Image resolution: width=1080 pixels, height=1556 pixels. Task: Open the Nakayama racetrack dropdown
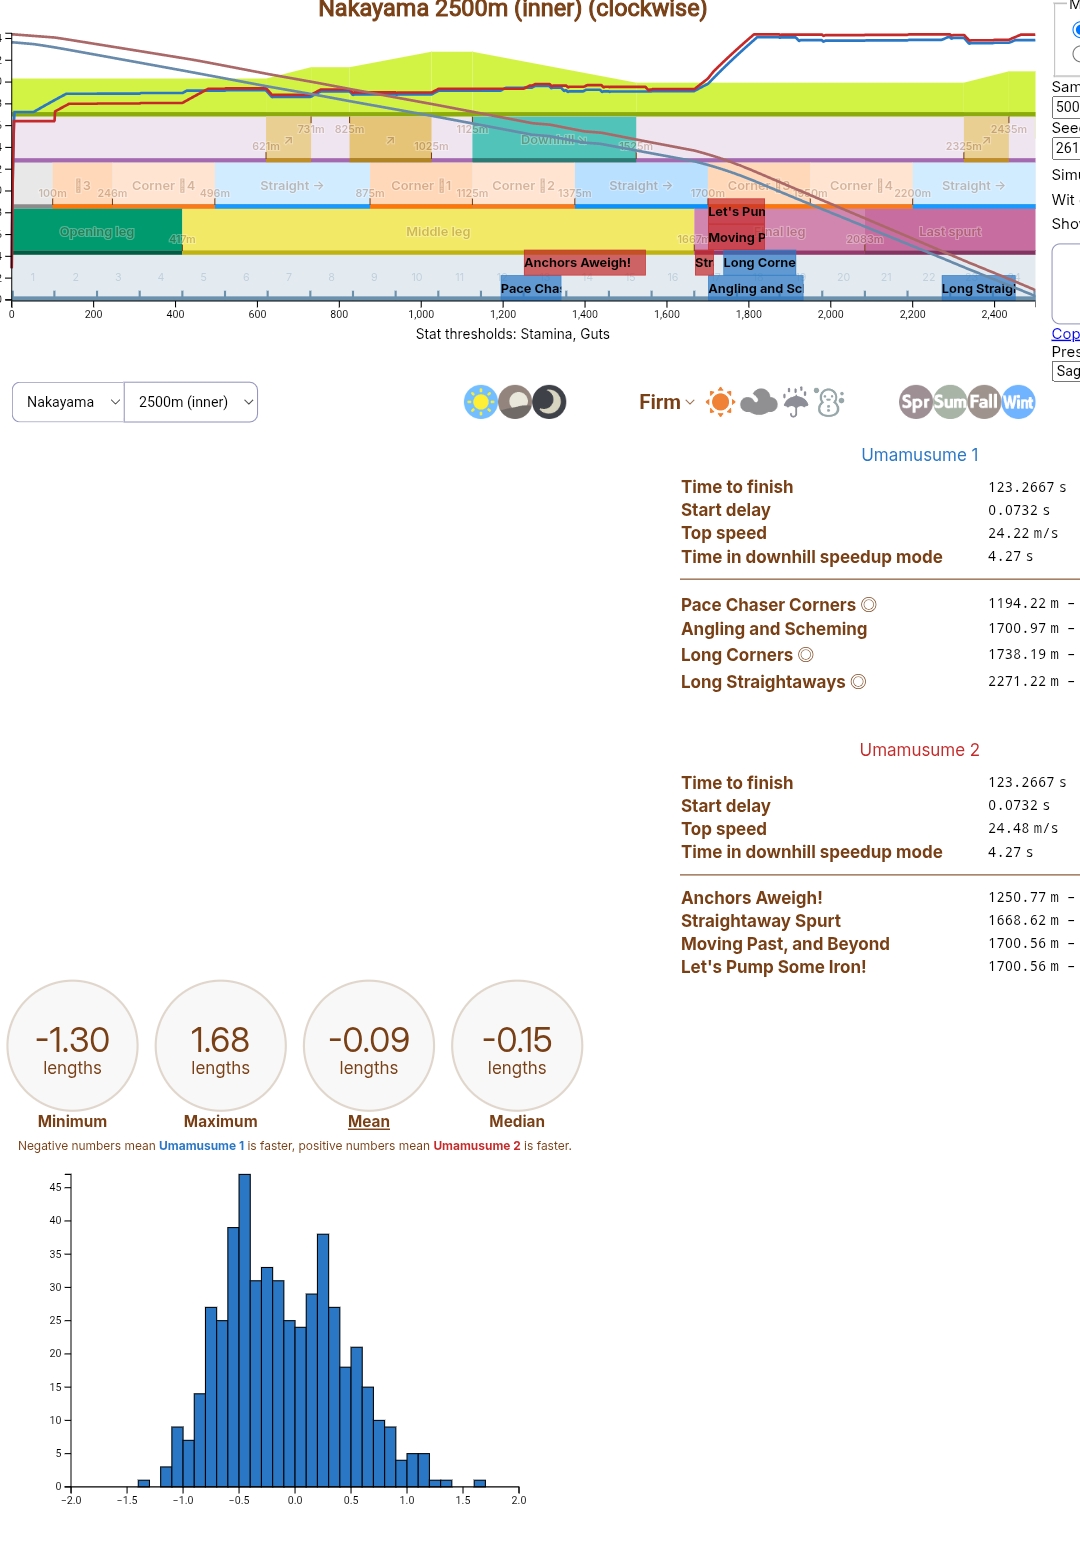(x=68, y=402)
